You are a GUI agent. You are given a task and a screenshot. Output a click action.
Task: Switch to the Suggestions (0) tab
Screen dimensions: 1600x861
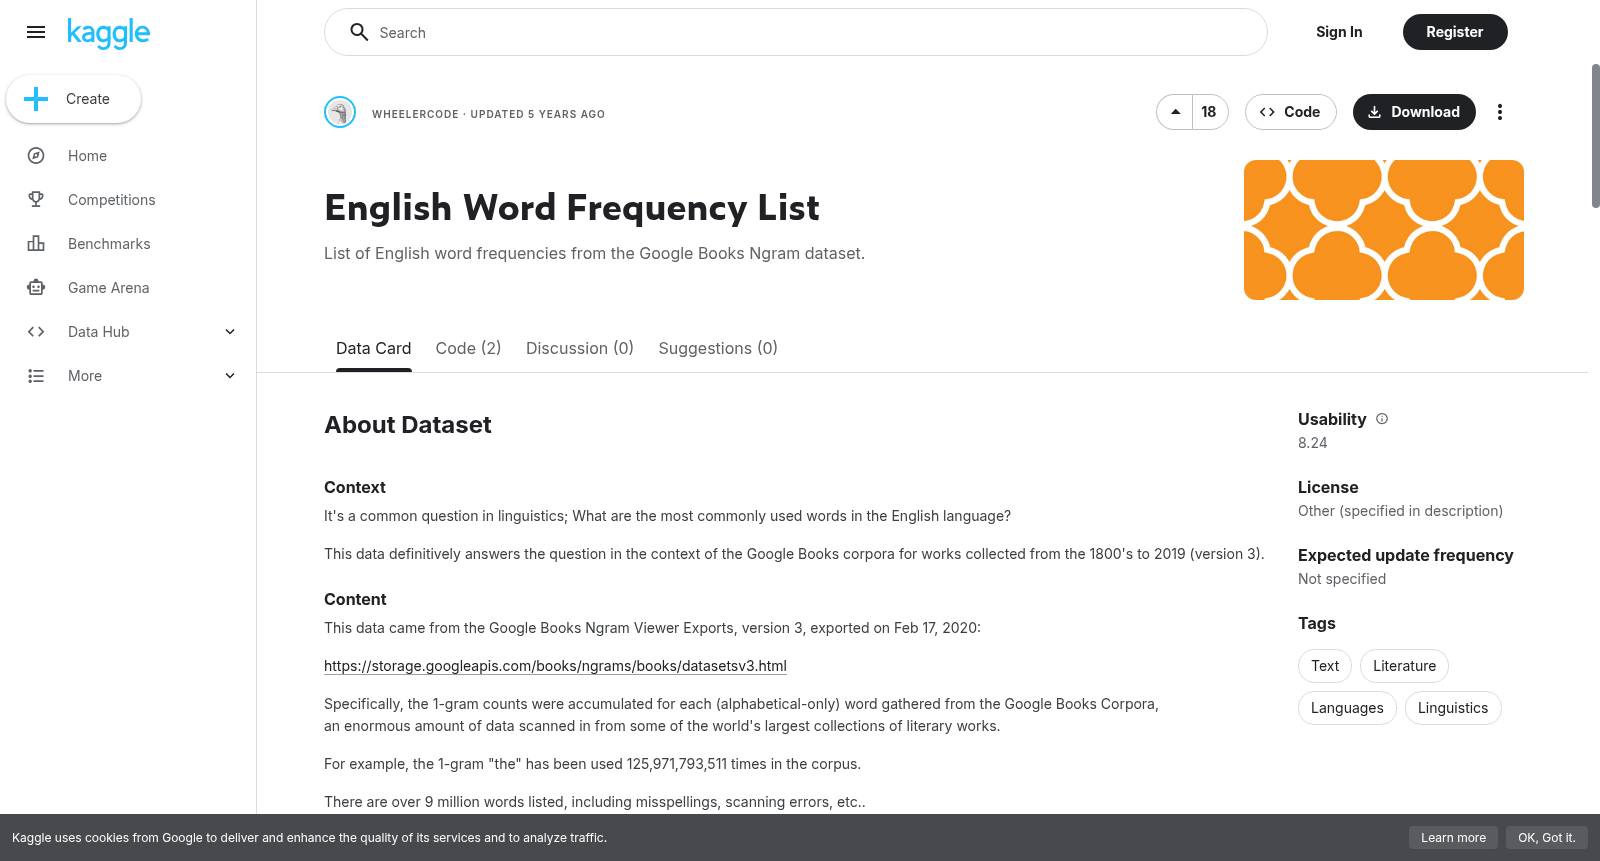point(718,348)
